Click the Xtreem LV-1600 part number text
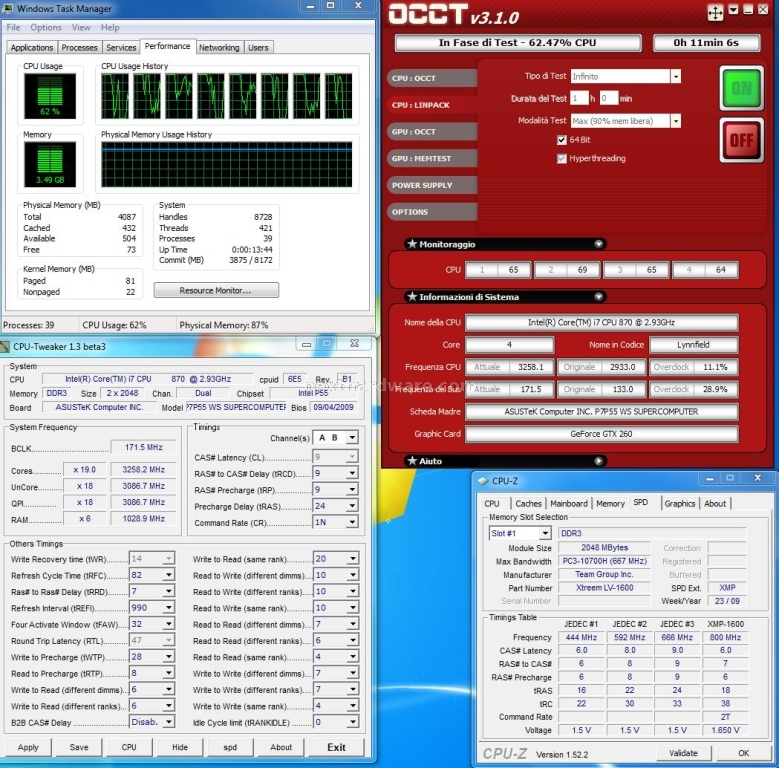Viewport: 779px width, 768px height. pos(604,588)
